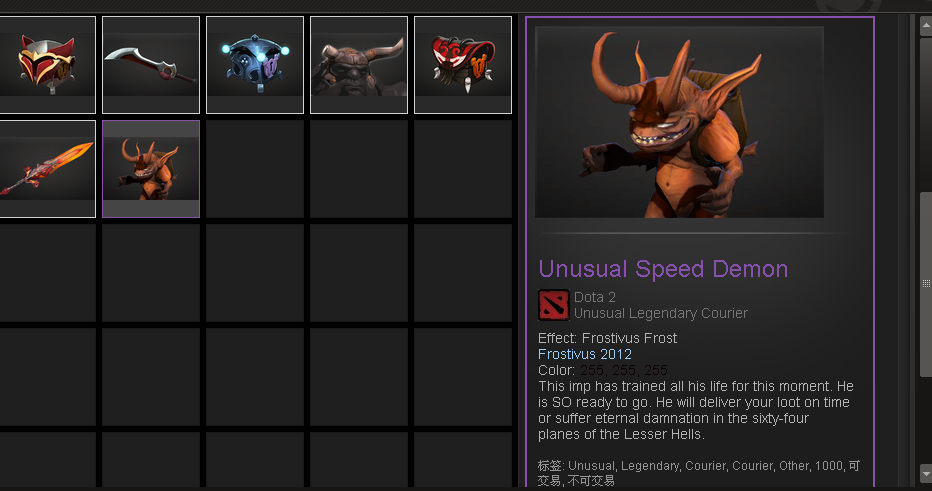Select the flaming orange sword item
Image resolution: width=932 pixels, height=491 pixels.
[47, 169]
